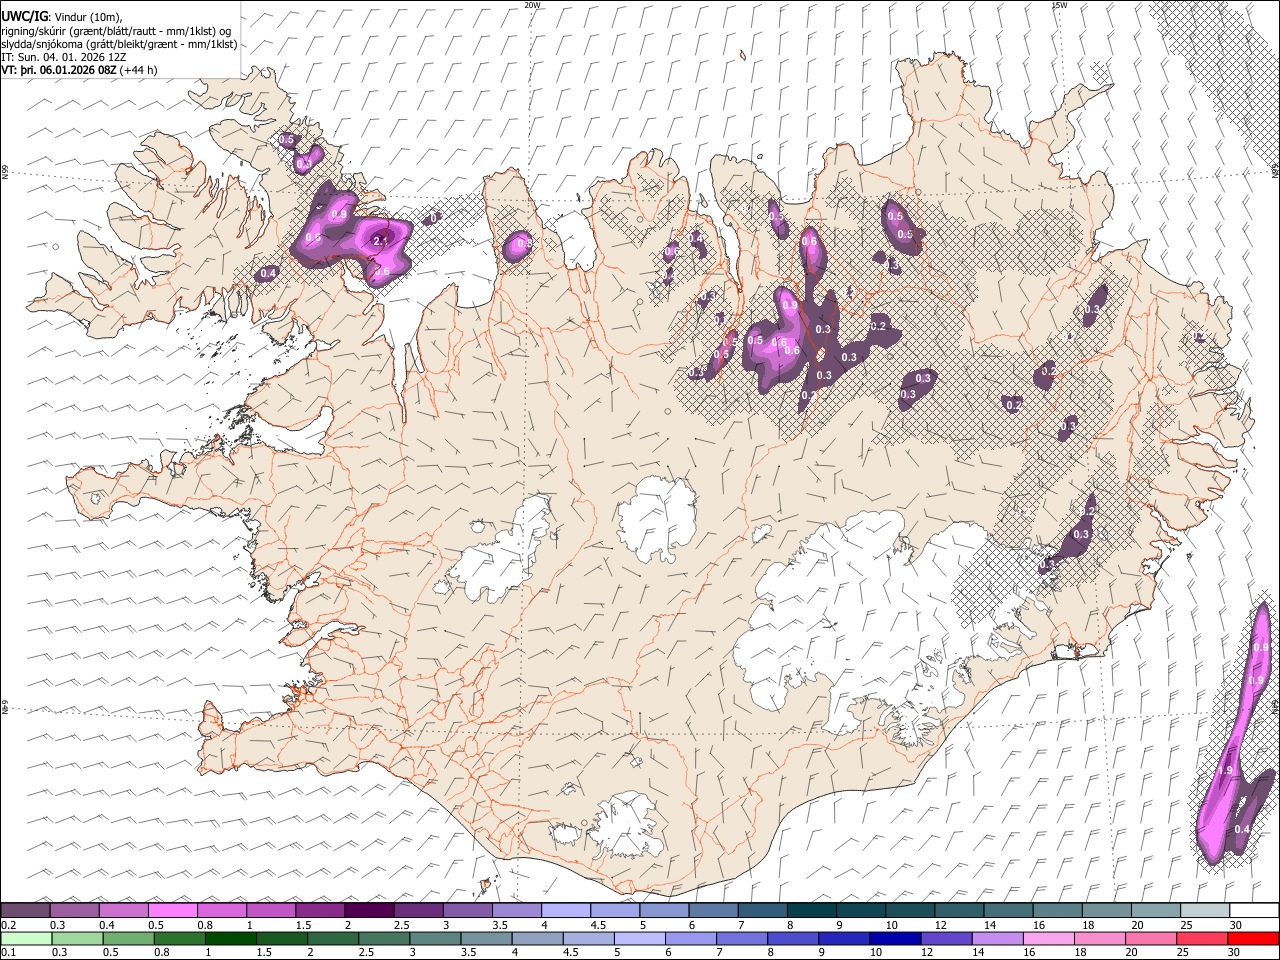Click the 1.9 precipitation label offshore southeast
Screen dimensions: 1280x960
click(1226, 771)
